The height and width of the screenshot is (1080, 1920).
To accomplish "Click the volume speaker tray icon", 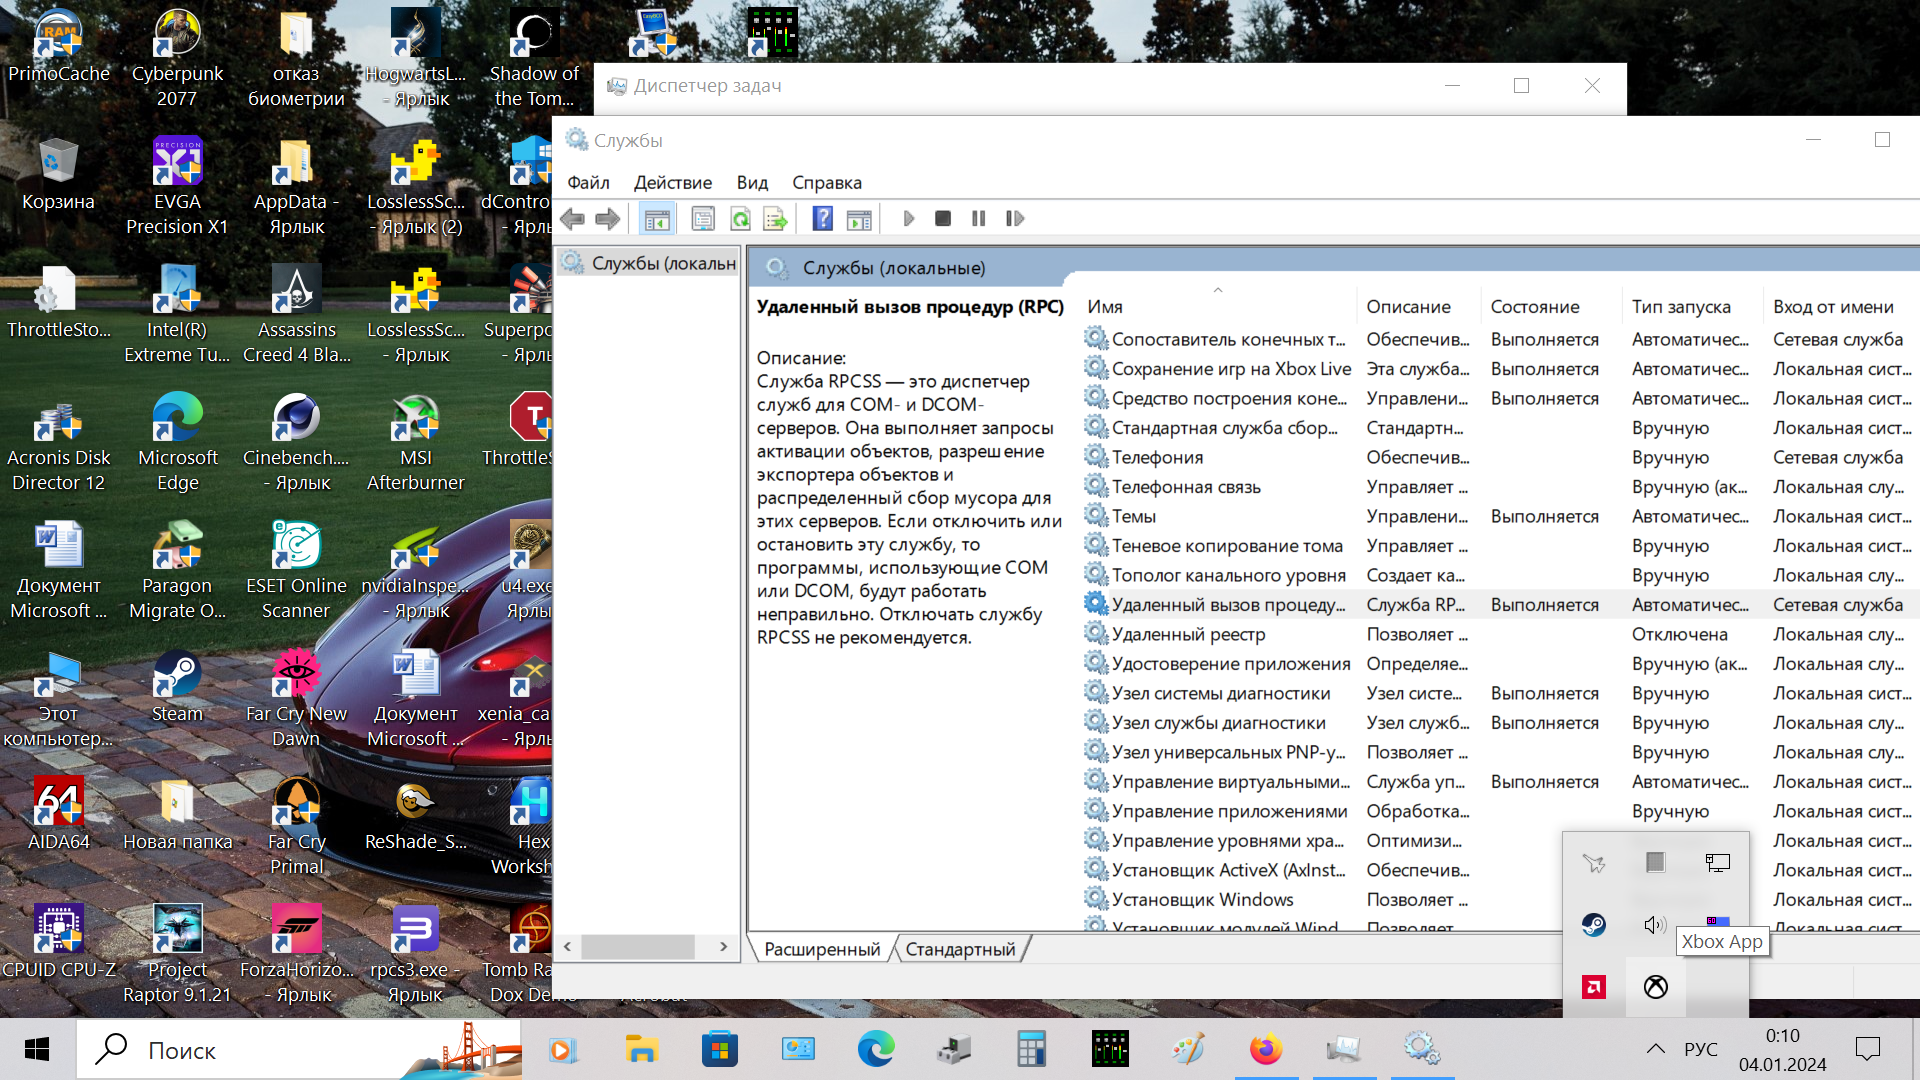I will [1655, 925].
